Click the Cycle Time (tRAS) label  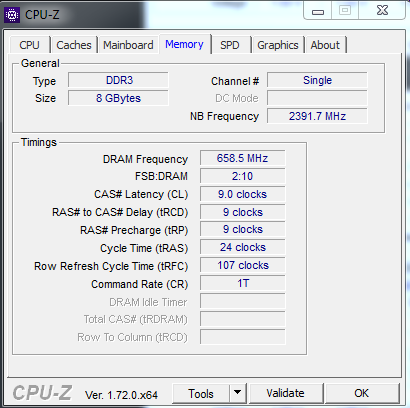[144, 248]
